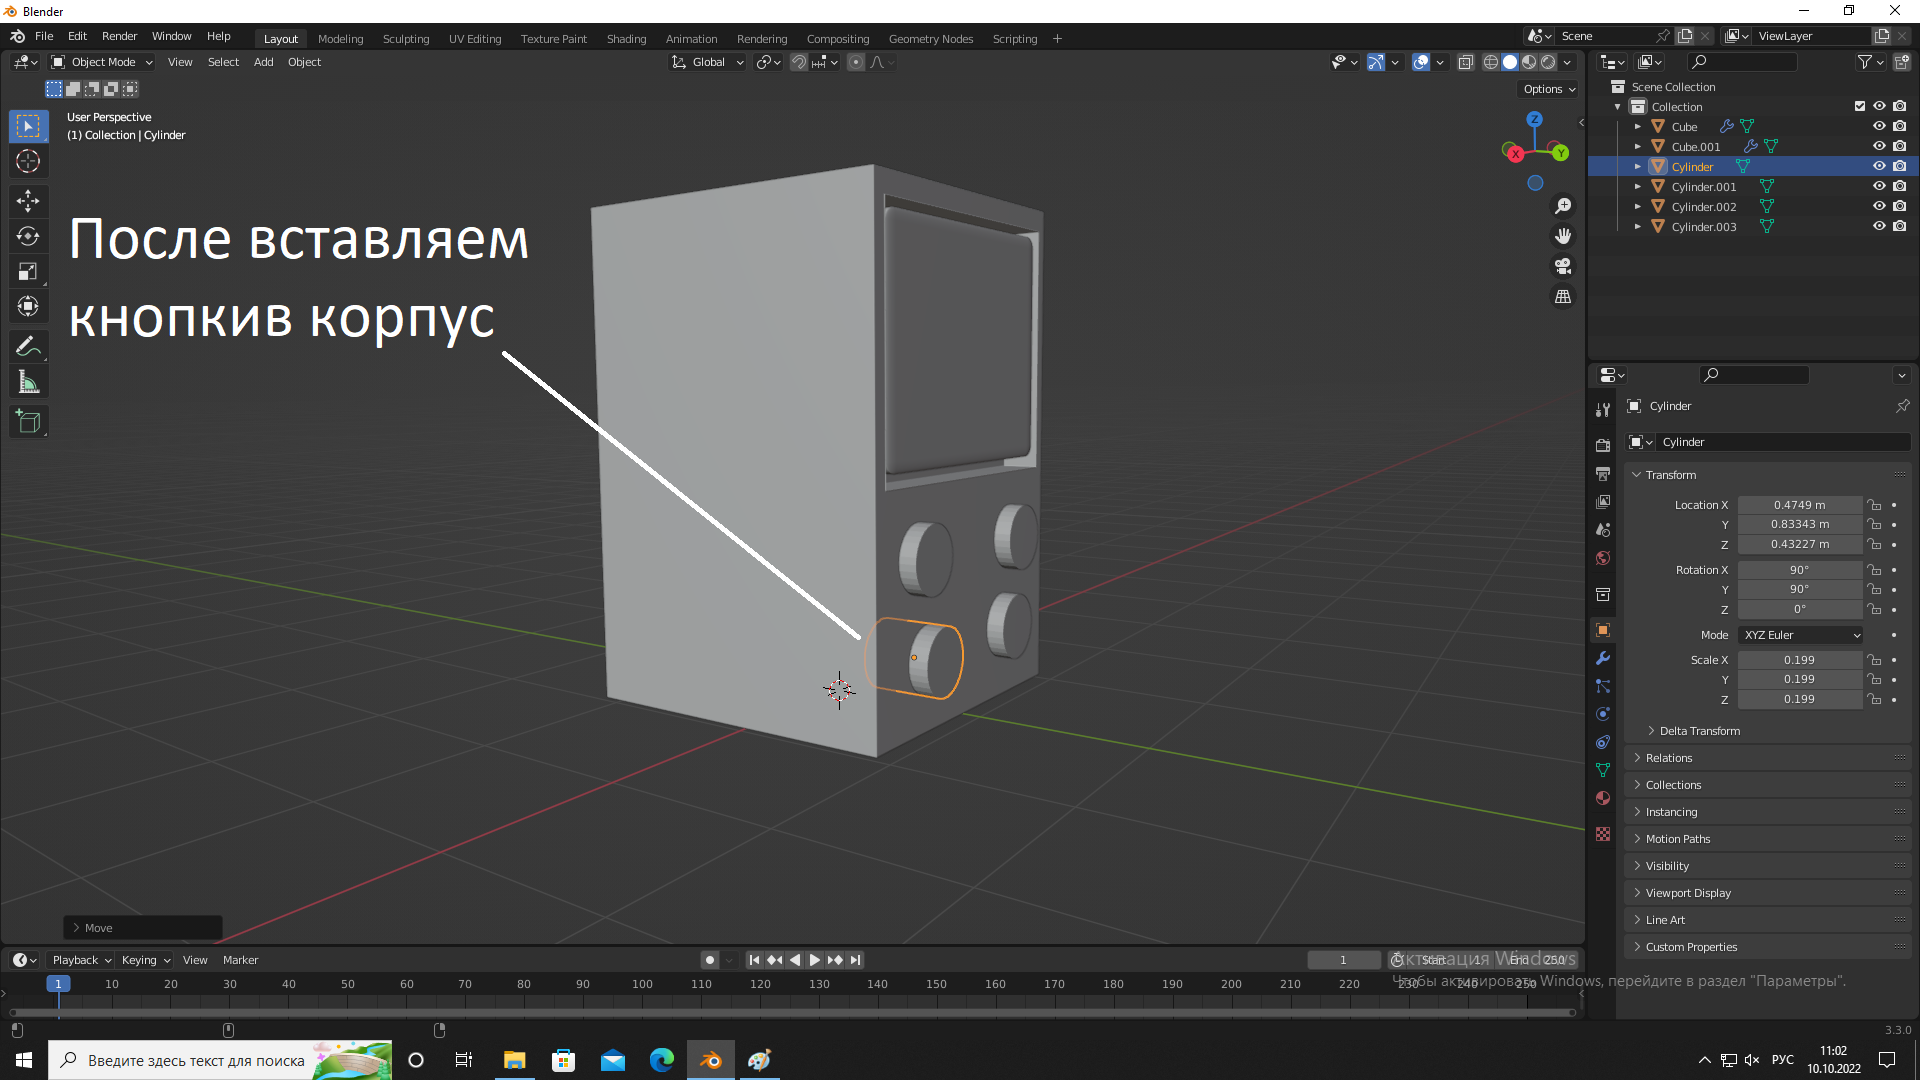Click the viewport pan hand icon
Screen dimensions: 1920x1080
coord(1563,236)
